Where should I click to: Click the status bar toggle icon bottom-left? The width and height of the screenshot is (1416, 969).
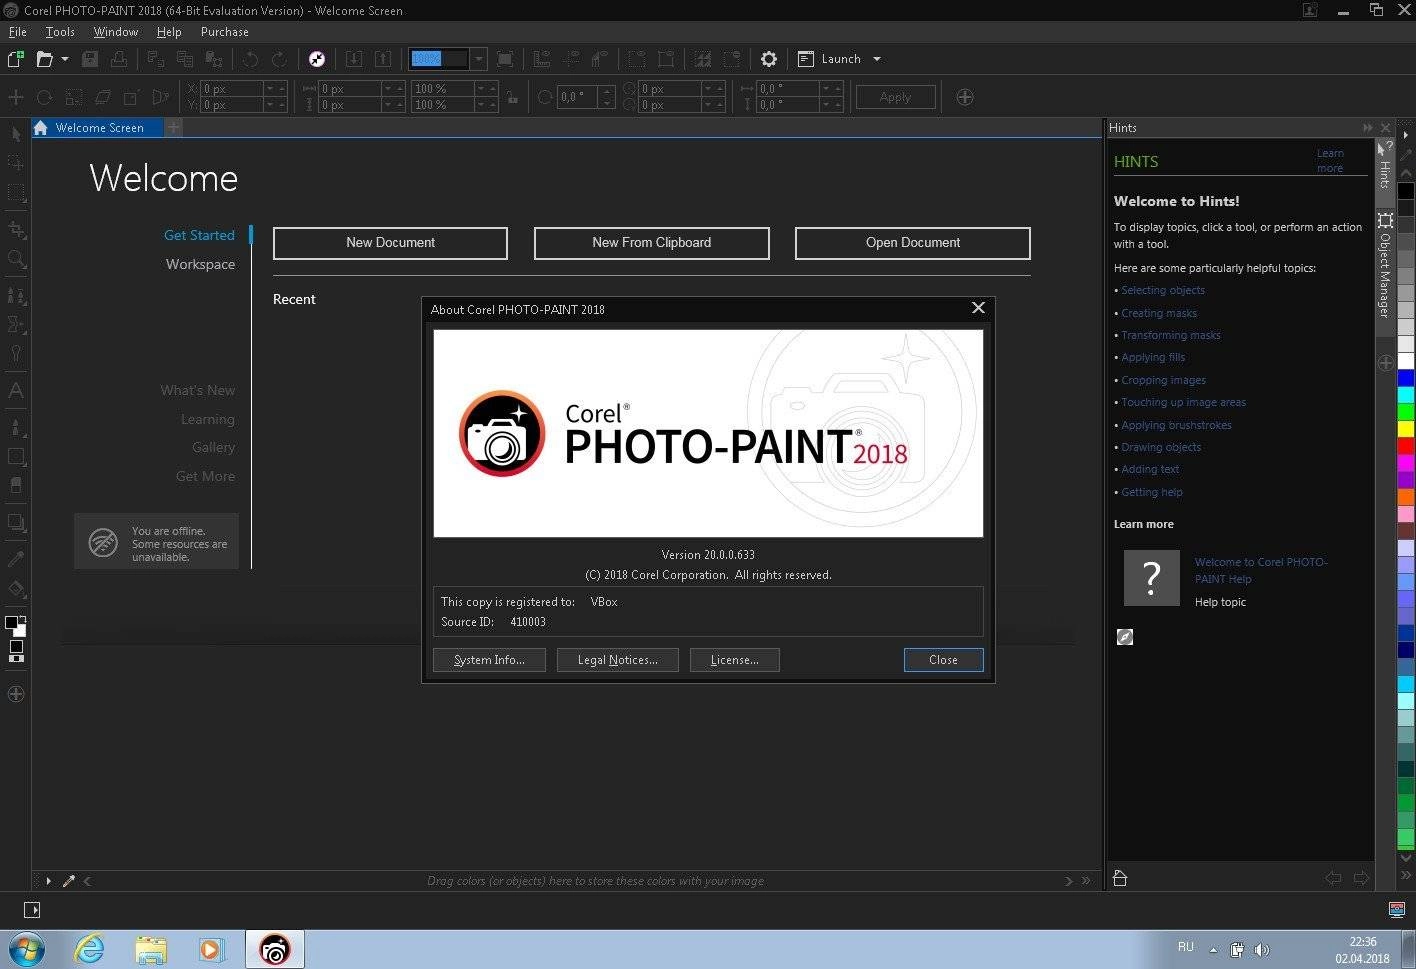click(x=32, y=910)
